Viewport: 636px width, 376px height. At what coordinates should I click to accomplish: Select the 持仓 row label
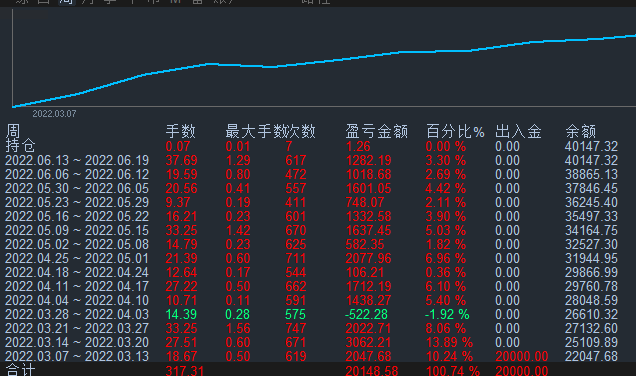[x=20, y=146]
